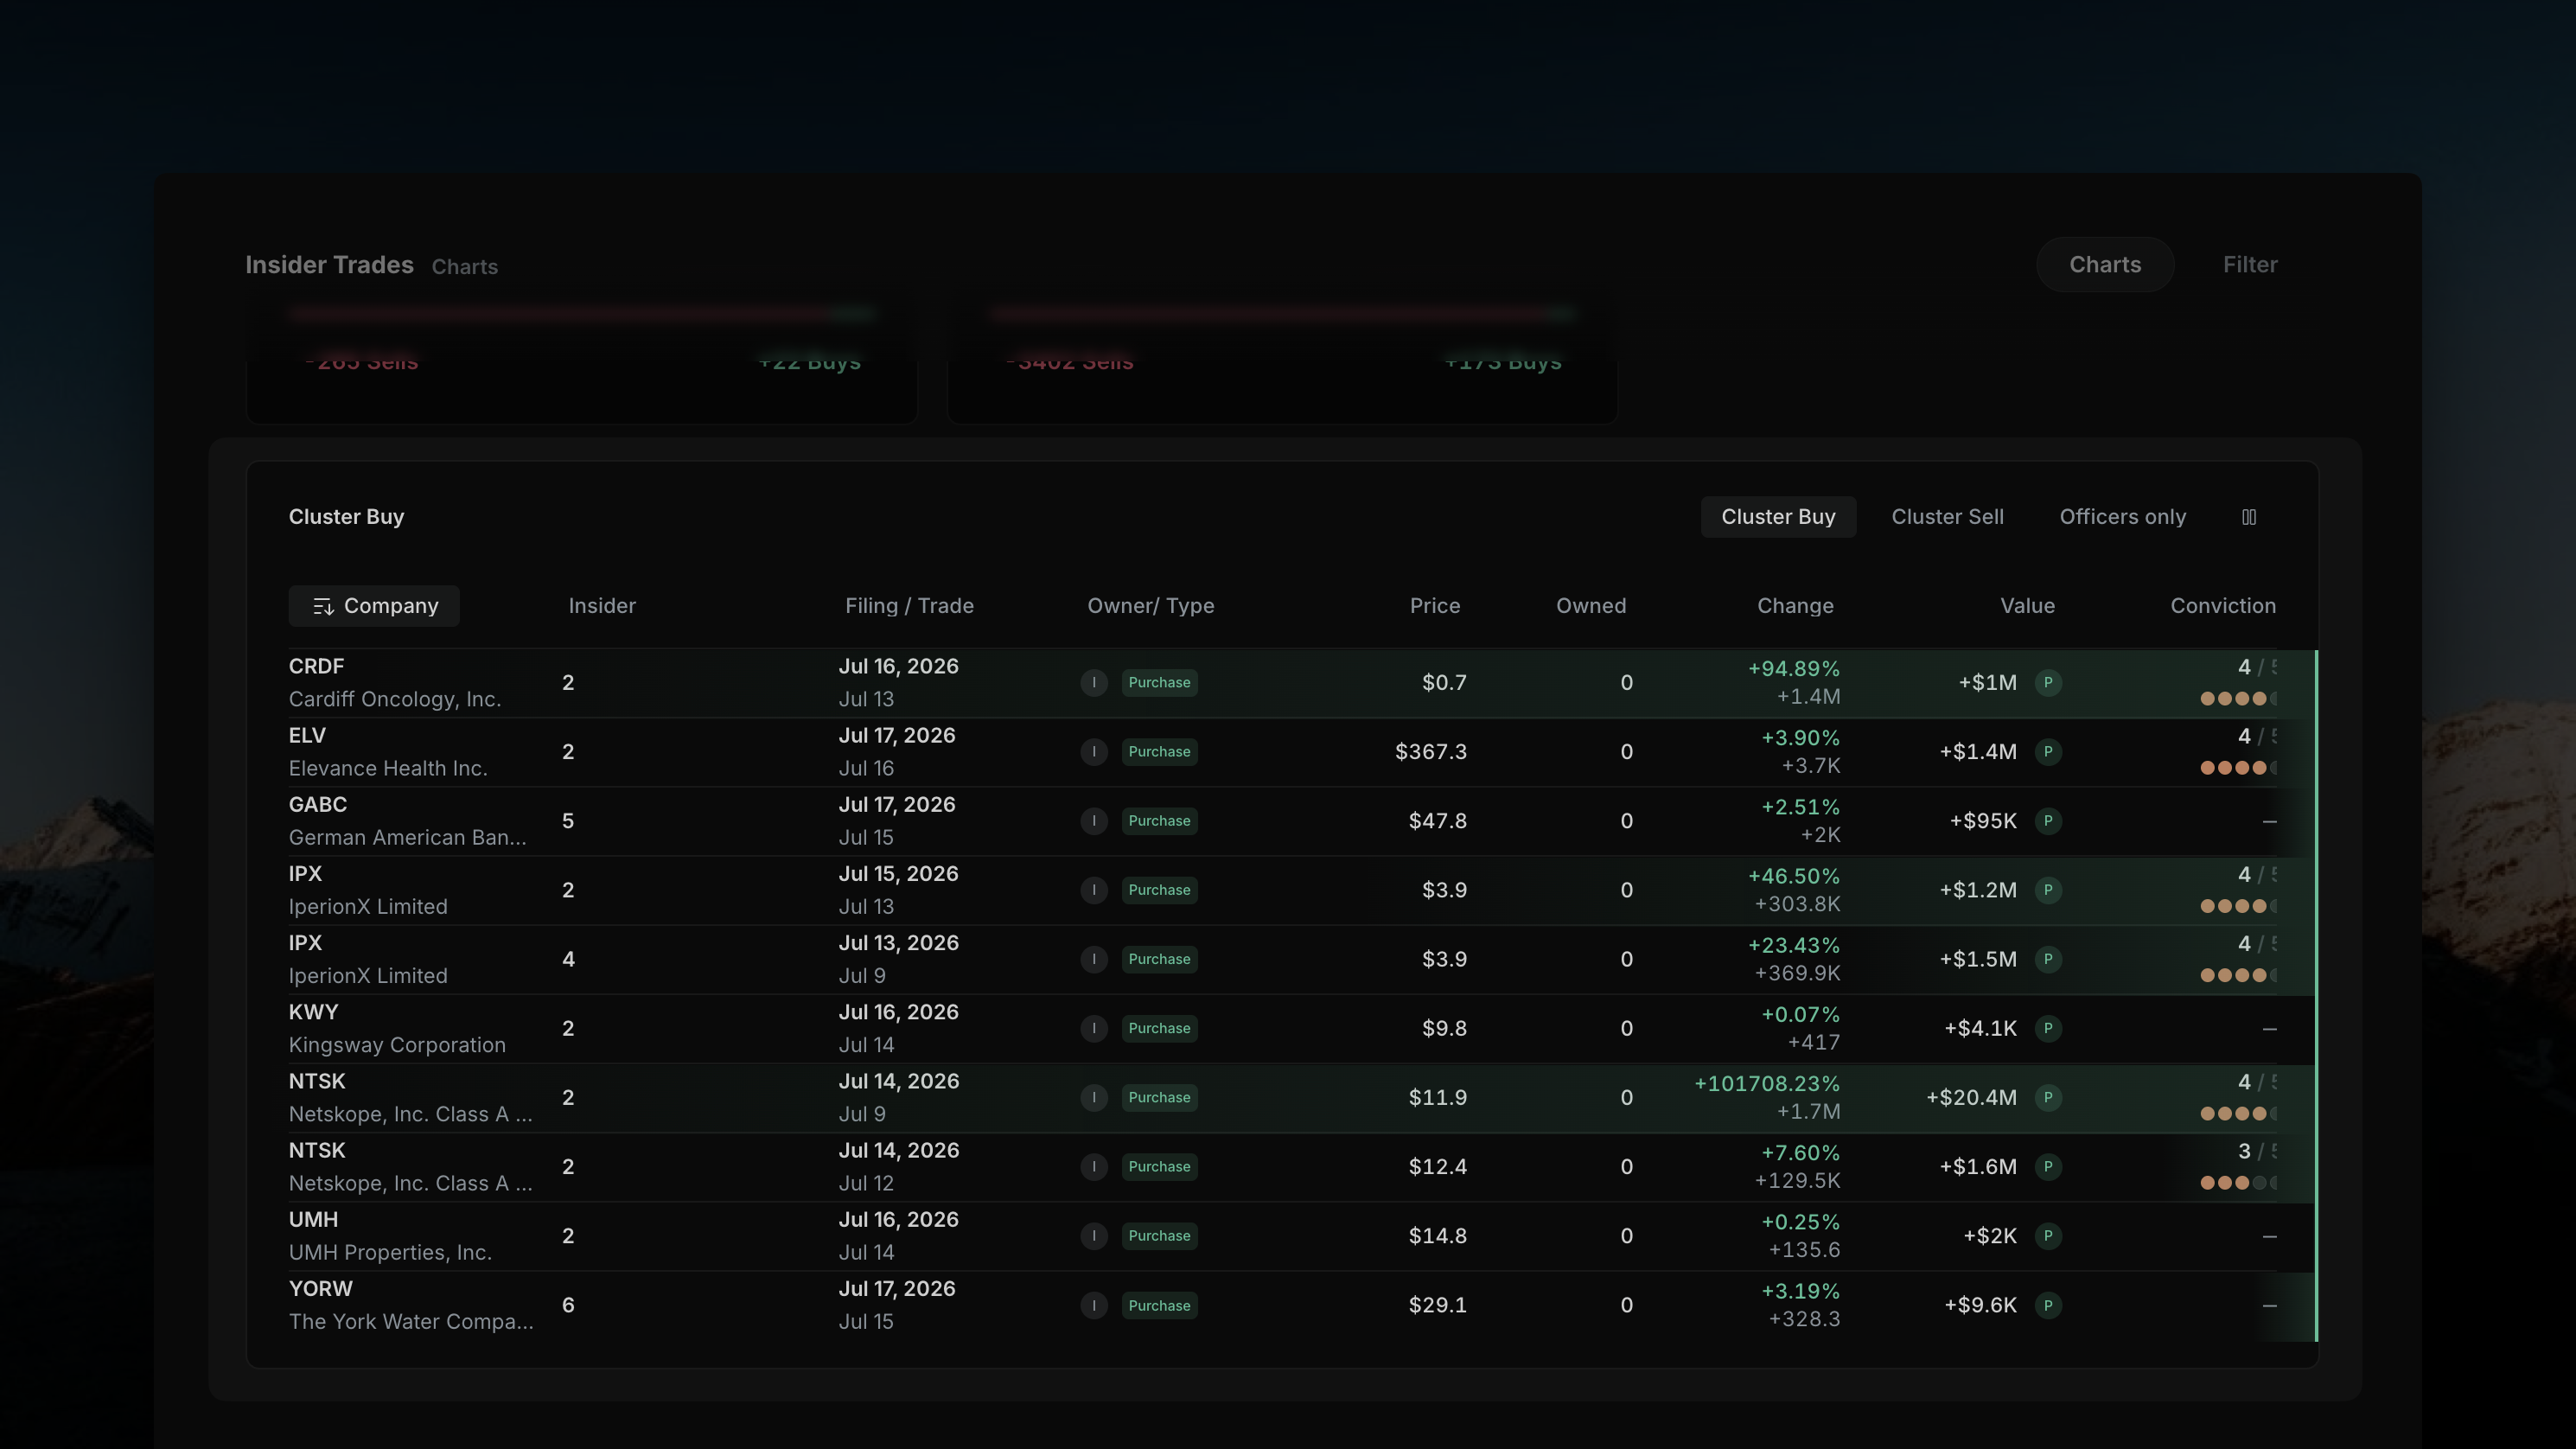Screen dimensions: 2576x1449
Task: Click the Purchase tag in the GABC row
Action: 1159,821
